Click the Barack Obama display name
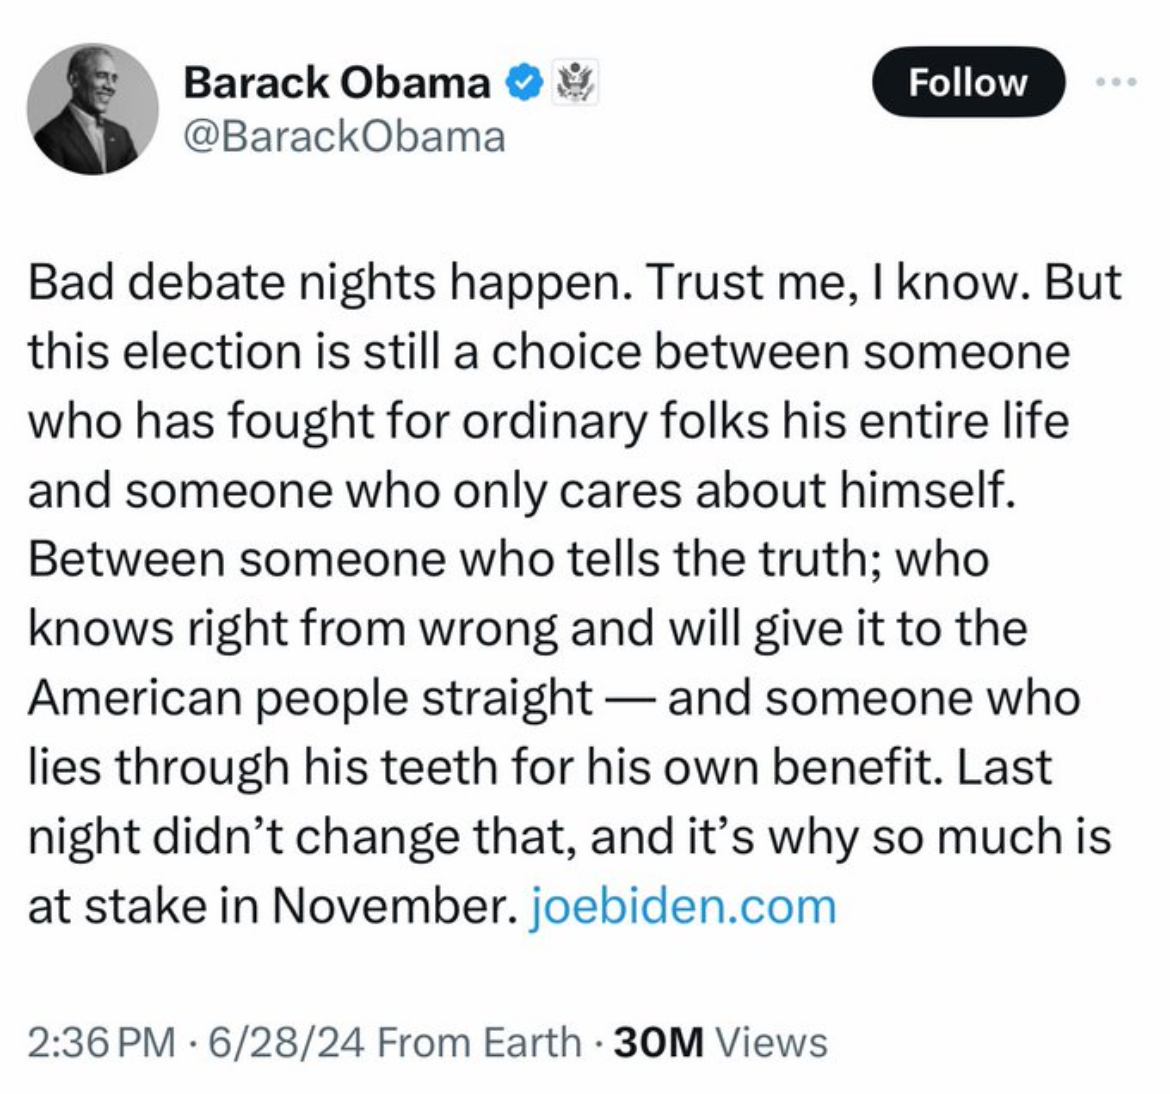Screen dimensions: 1170x1094 pos(336,83)
